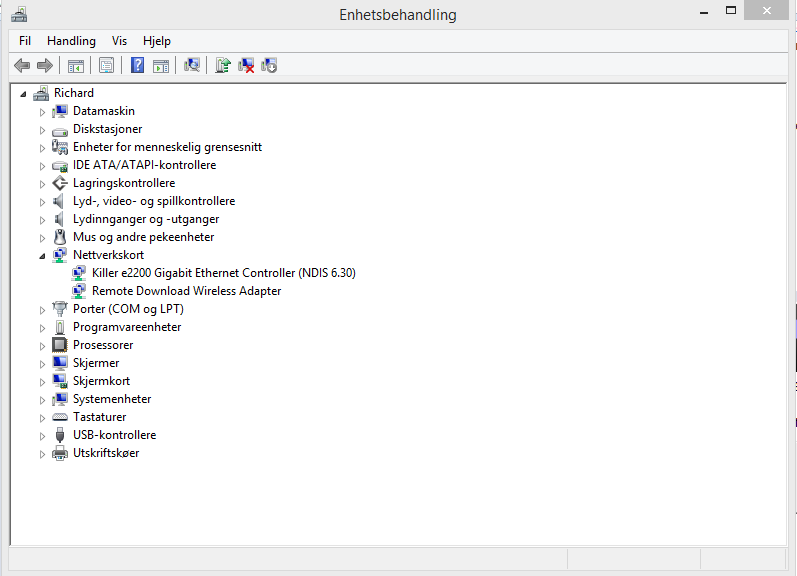This screenshot has width=797, height=576.
Task: Toggle the action pane toolbar icon
Action: coord(161,66)
